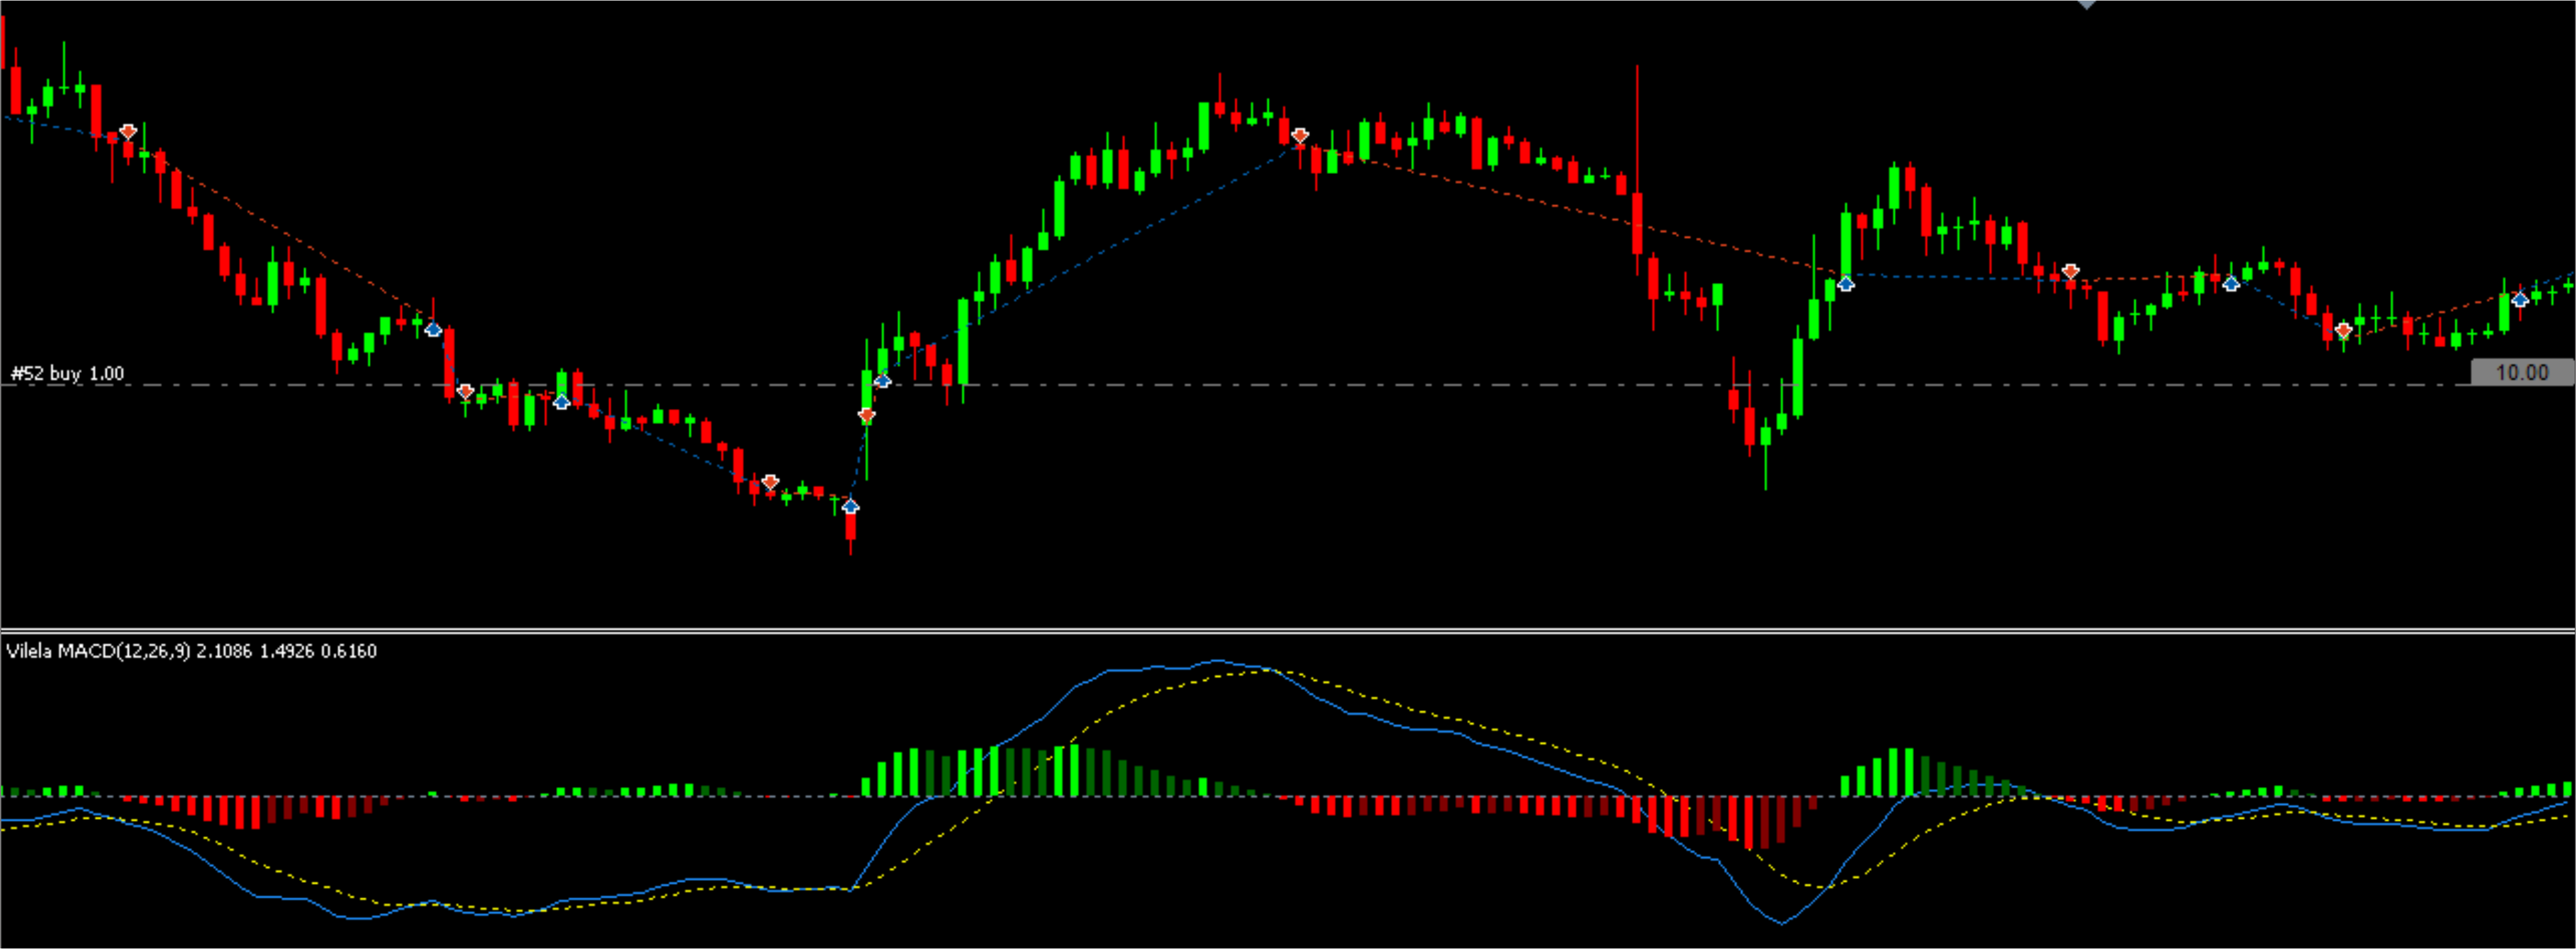Click the highest peak of the blue MACD line
This screenshot has height=949, width=2576.
(1217, 661)
